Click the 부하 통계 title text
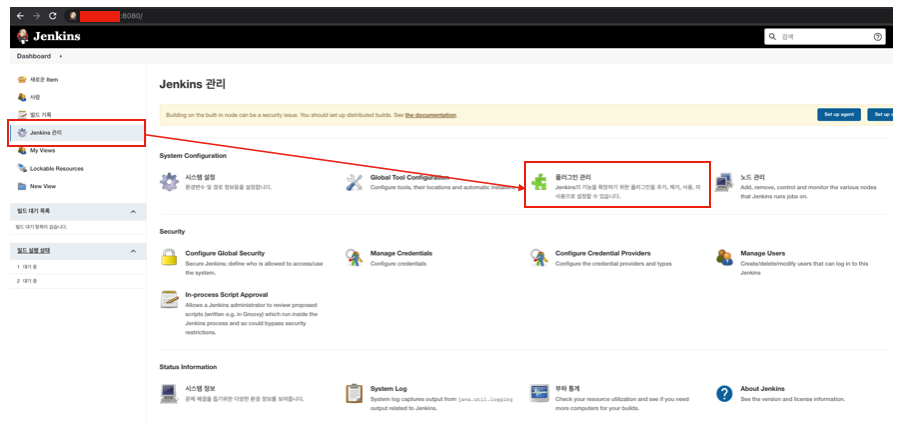The height and width of the screenshot is (443, 901). pyautogui.click(x=567, y=388)
